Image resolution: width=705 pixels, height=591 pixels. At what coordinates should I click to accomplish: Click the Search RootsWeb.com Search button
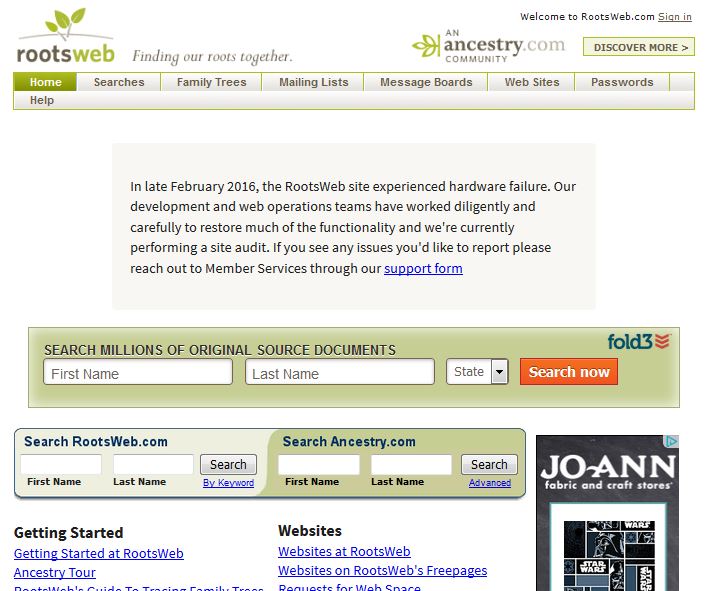click(x=228, y=465)
